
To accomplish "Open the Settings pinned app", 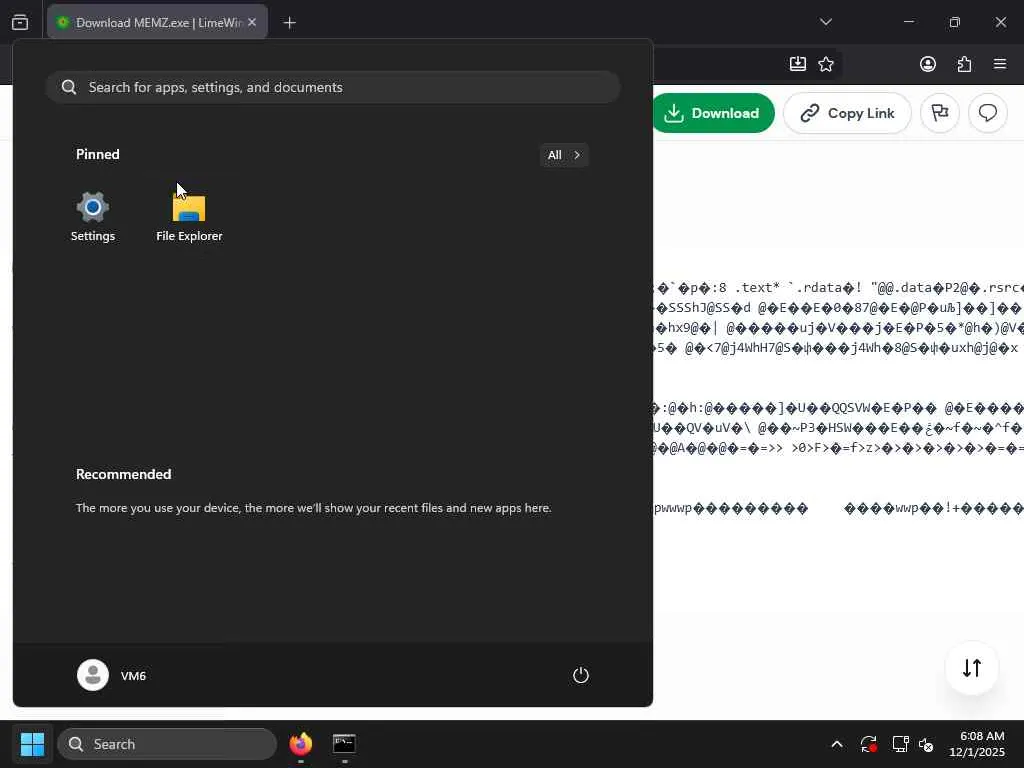I will (x=92, y=217).
